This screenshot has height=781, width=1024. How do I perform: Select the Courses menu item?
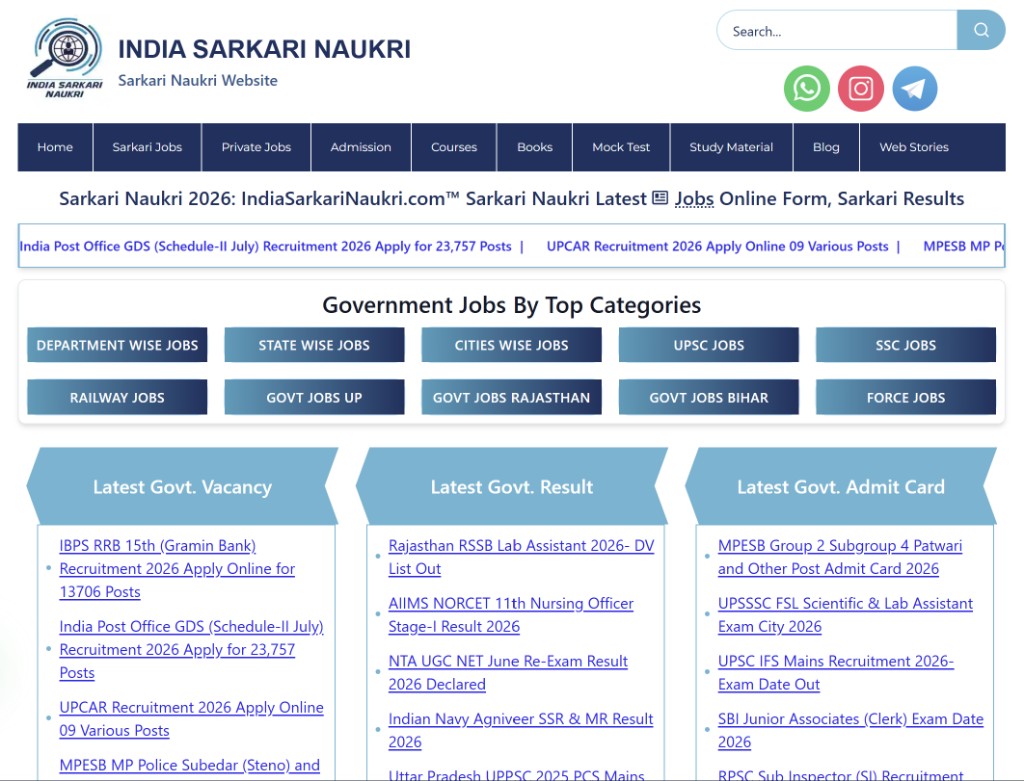[454, 147]
